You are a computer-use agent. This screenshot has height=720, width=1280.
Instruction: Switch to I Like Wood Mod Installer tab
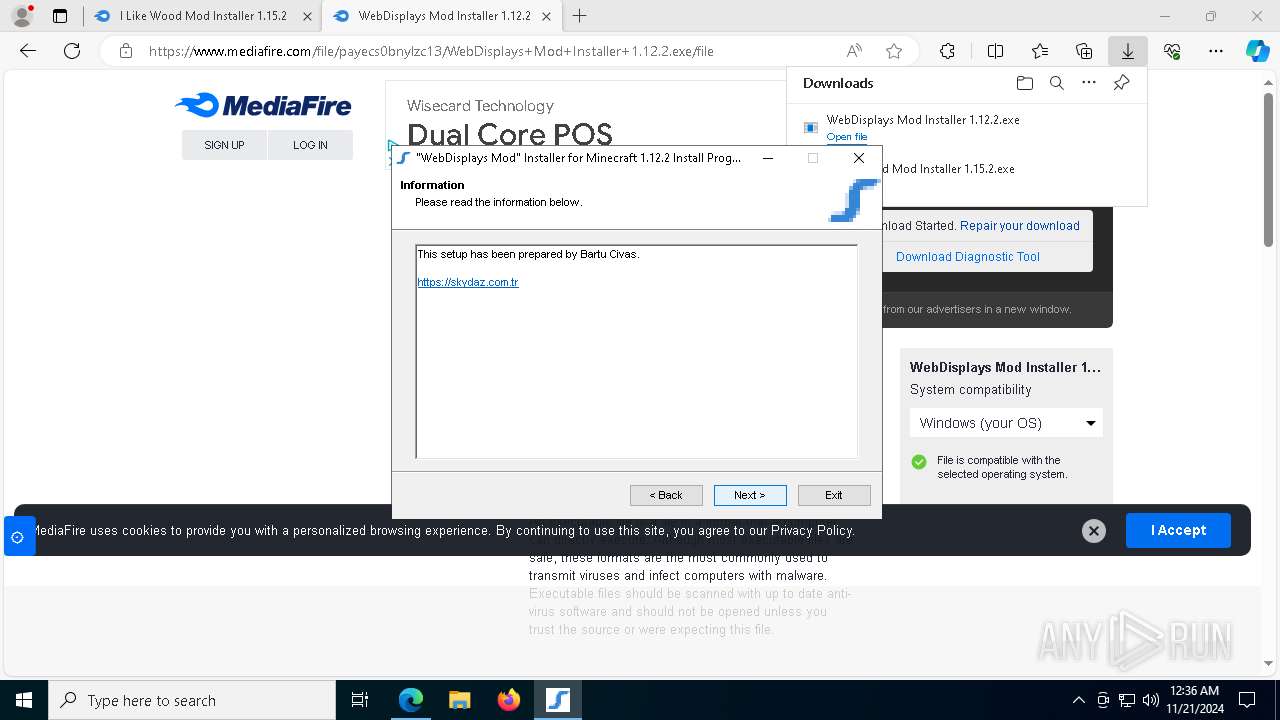pos(203,16)
